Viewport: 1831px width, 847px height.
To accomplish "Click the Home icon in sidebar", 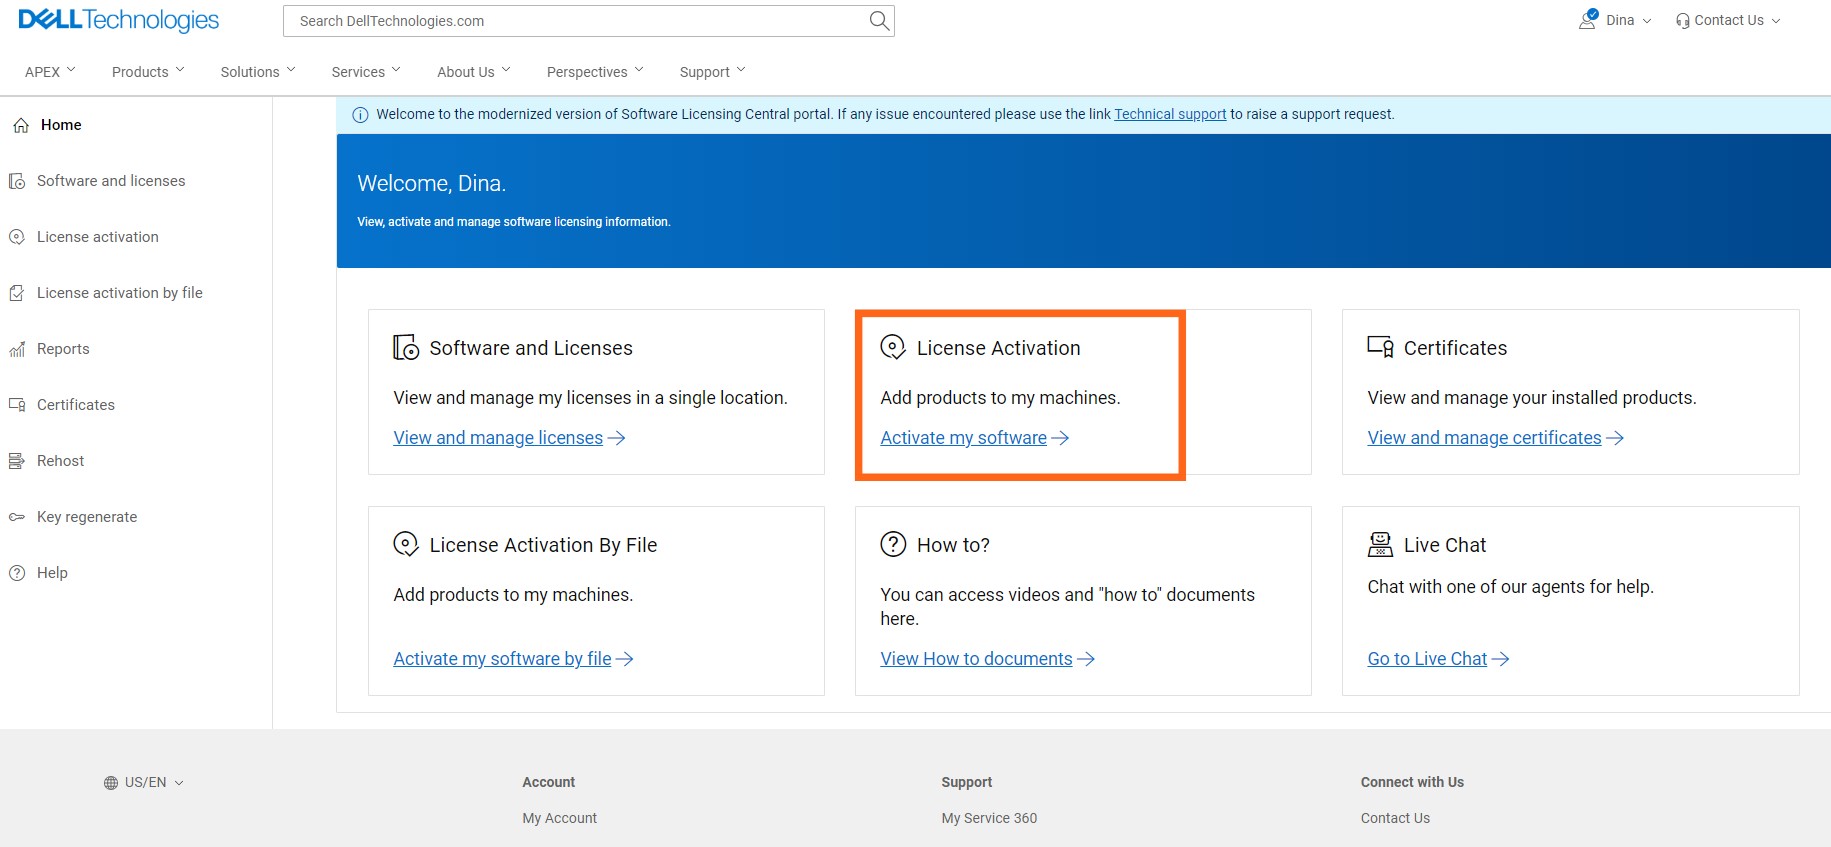I will (x=20, y=125).
